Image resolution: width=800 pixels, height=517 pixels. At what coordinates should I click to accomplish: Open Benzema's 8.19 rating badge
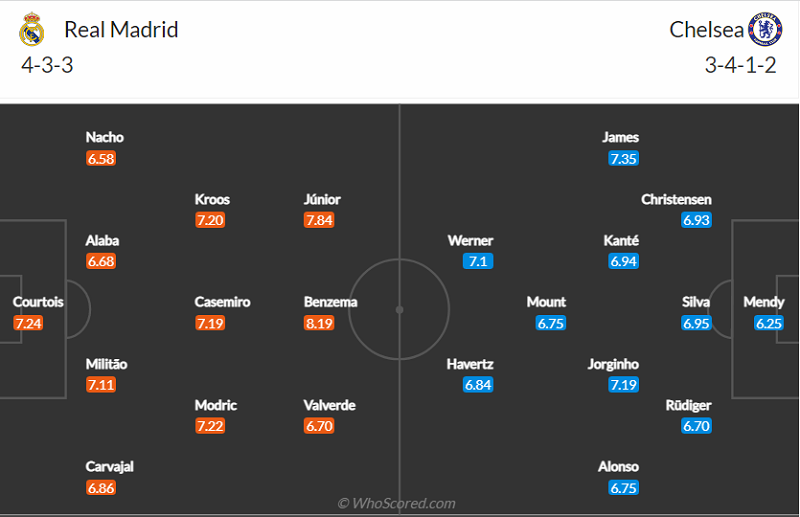(x=319, y=323)
